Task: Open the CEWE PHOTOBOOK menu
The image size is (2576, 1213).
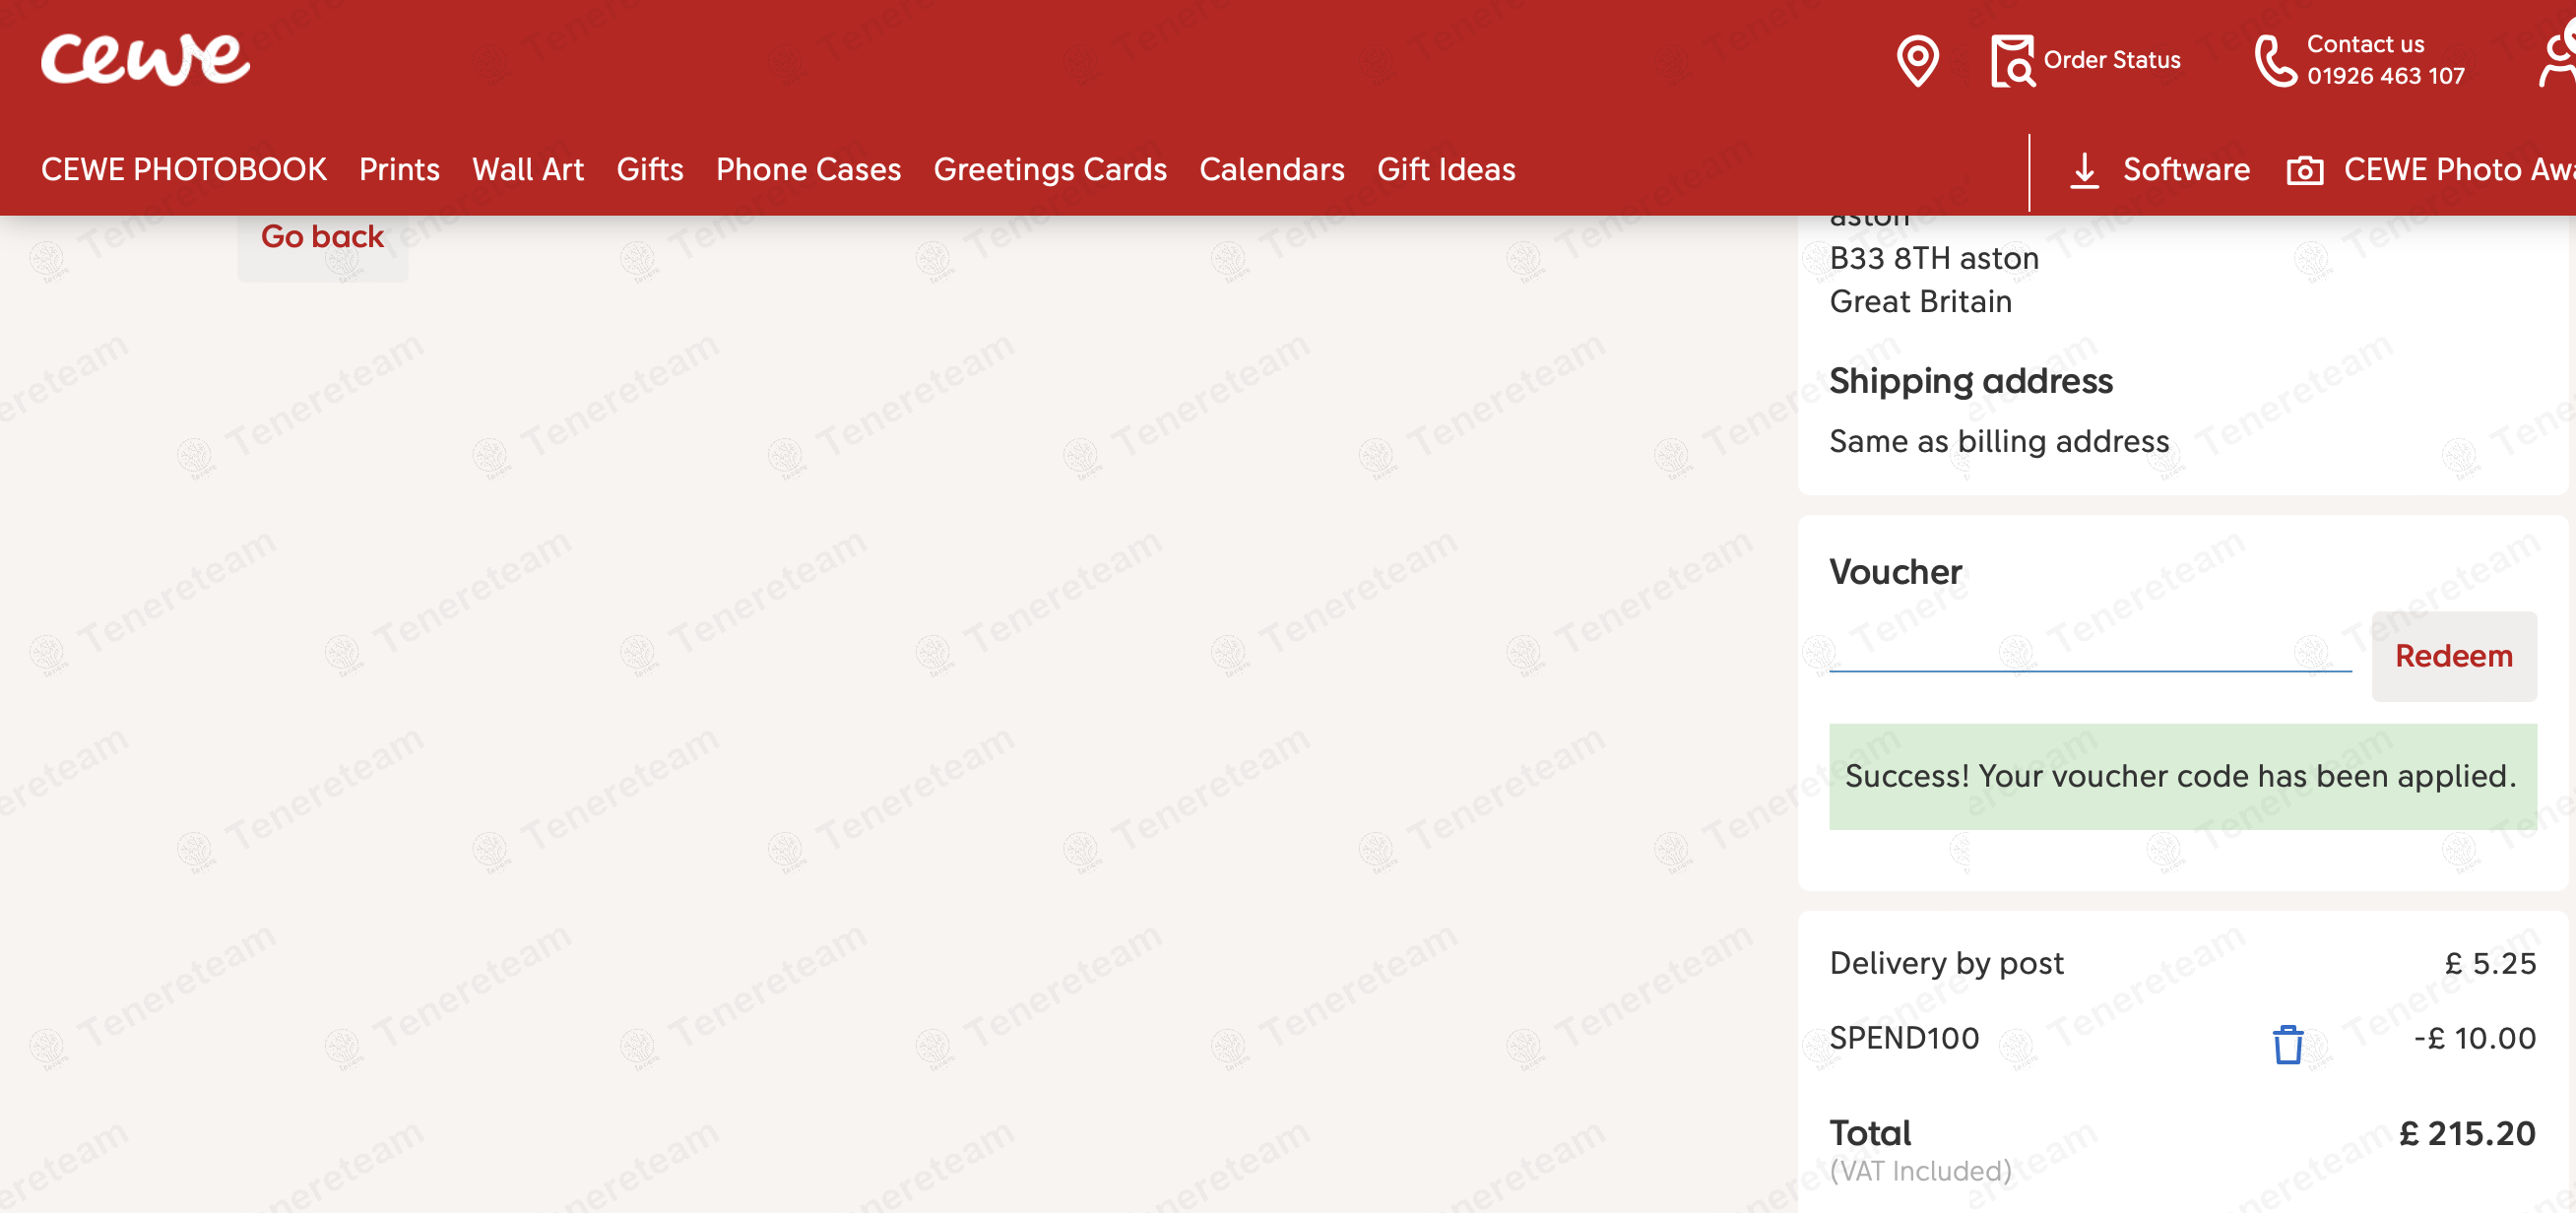Action: coord(184,170)
